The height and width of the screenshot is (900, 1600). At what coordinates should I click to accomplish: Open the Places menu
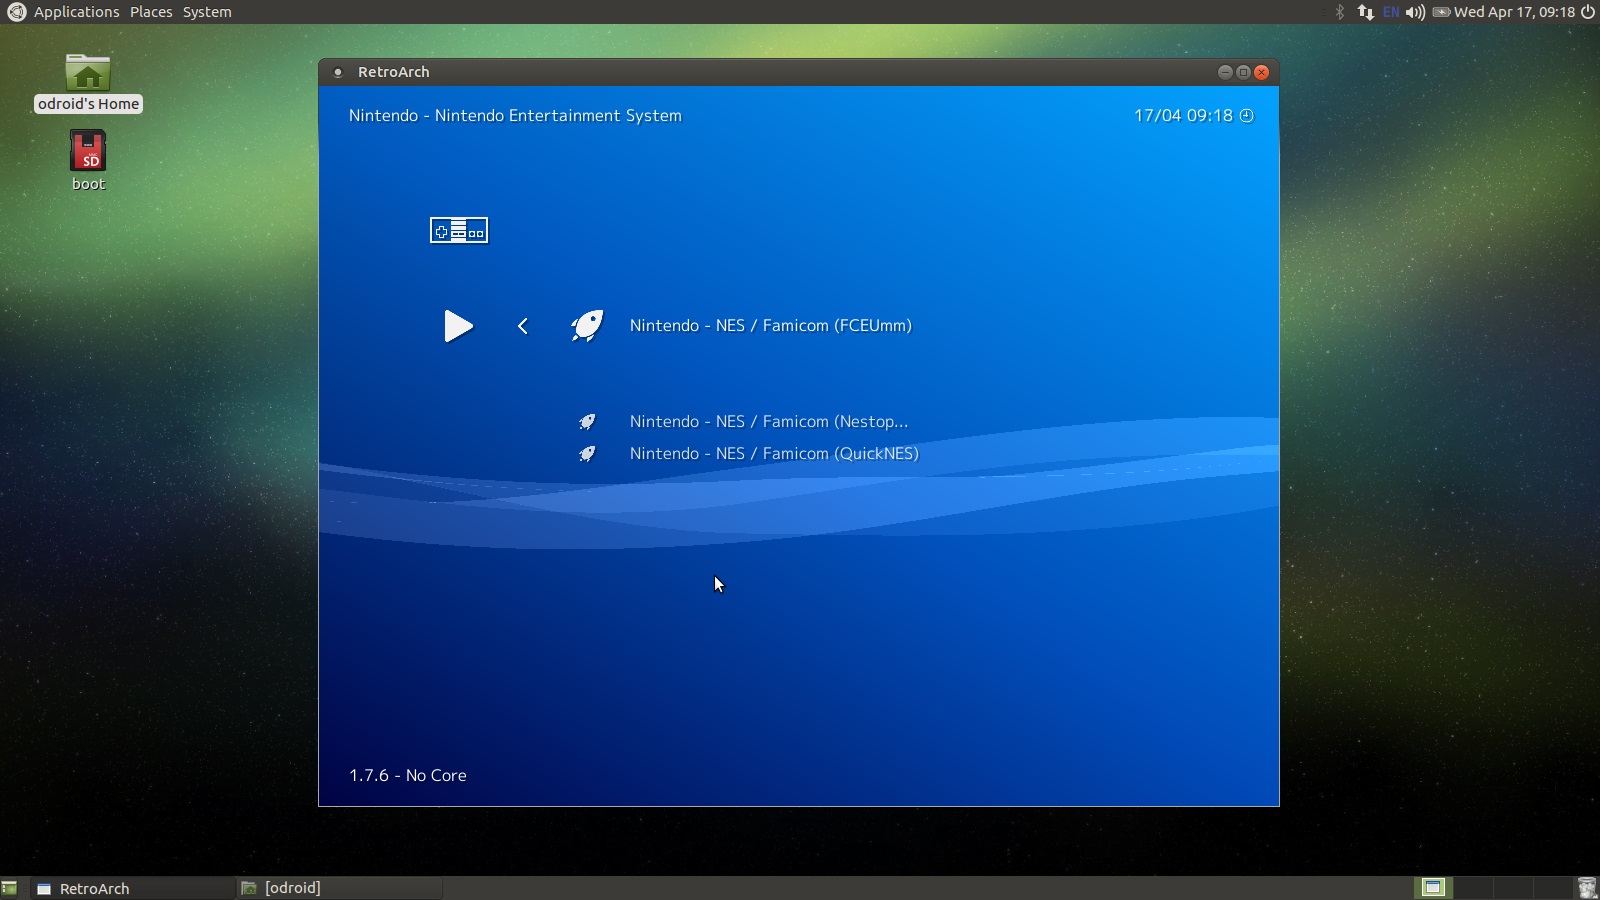pos(151,12)
